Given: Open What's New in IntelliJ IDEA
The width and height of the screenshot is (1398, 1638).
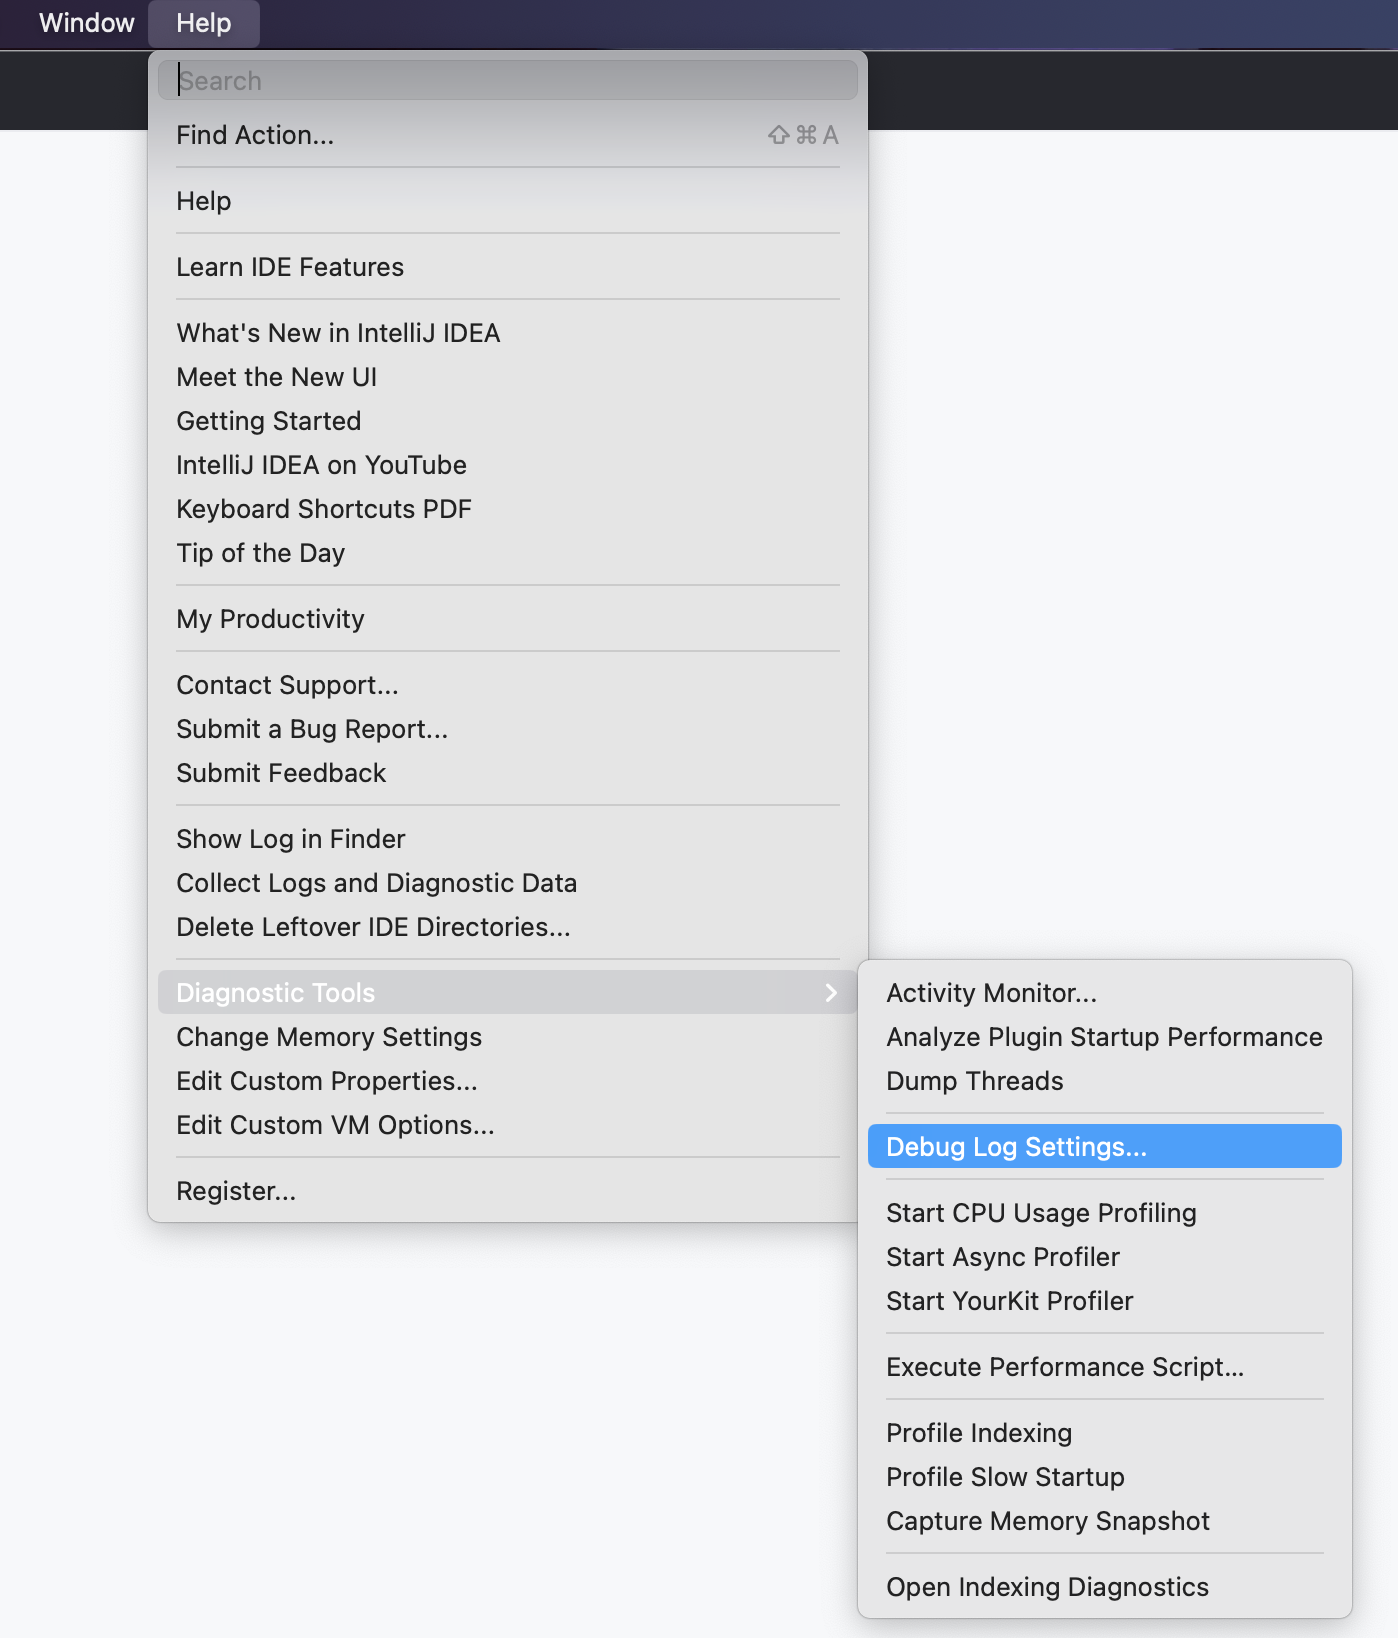Looking at the screenshot, I should [338, 333].
